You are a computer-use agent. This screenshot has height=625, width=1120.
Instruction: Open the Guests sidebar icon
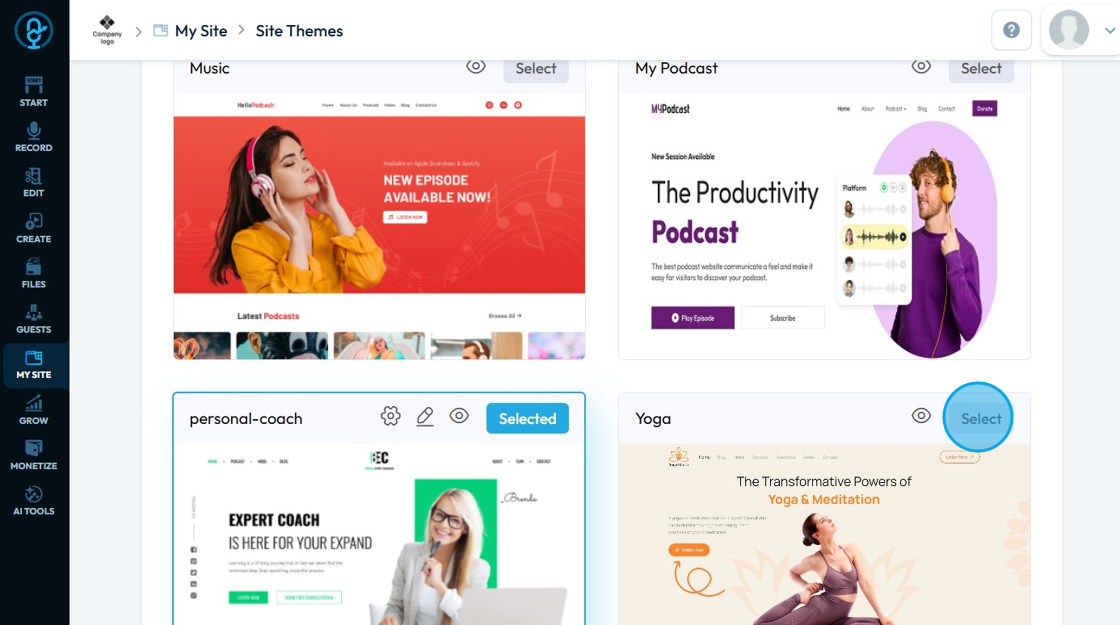(x=34, y=319)
